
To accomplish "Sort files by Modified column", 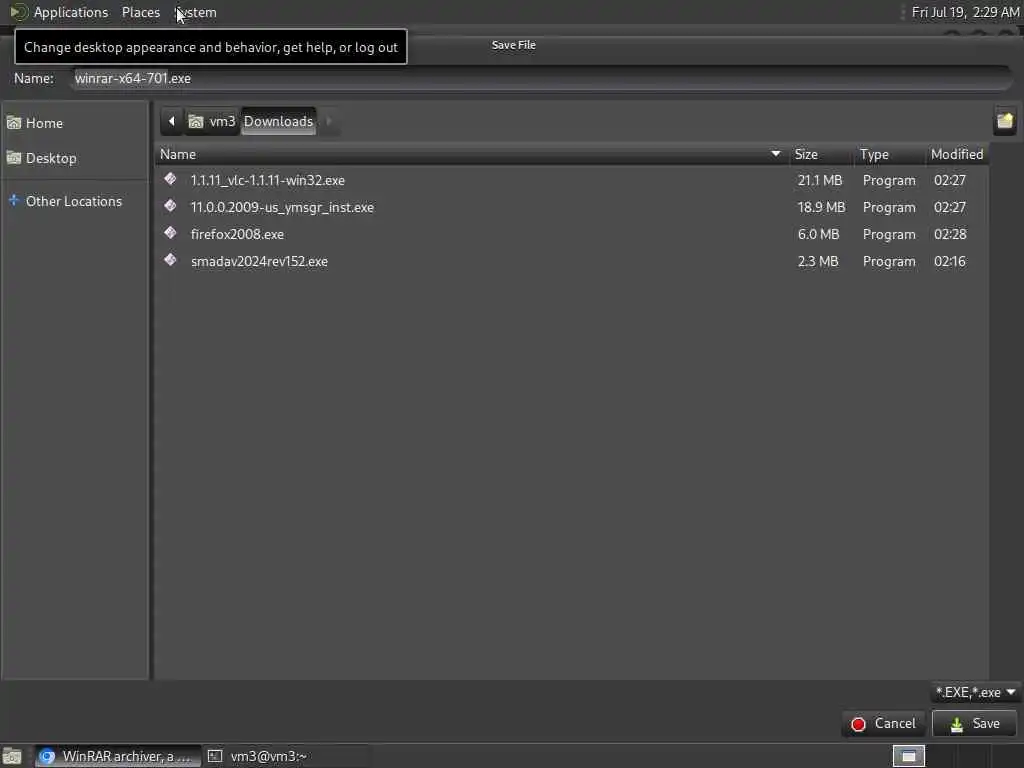I will pyautogui.click(x=956, y=155).
